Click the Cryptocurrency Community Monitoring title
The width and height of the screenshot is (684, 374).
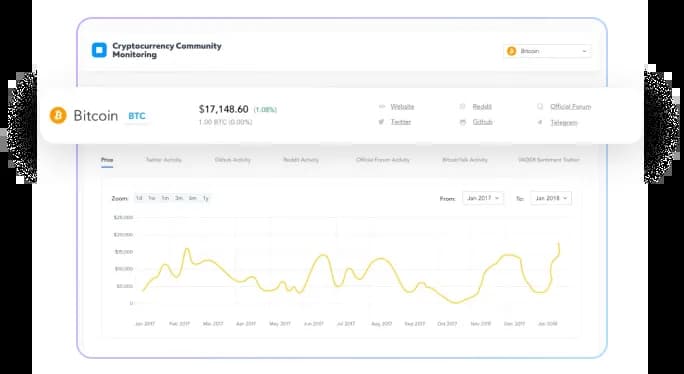[167, 50]
